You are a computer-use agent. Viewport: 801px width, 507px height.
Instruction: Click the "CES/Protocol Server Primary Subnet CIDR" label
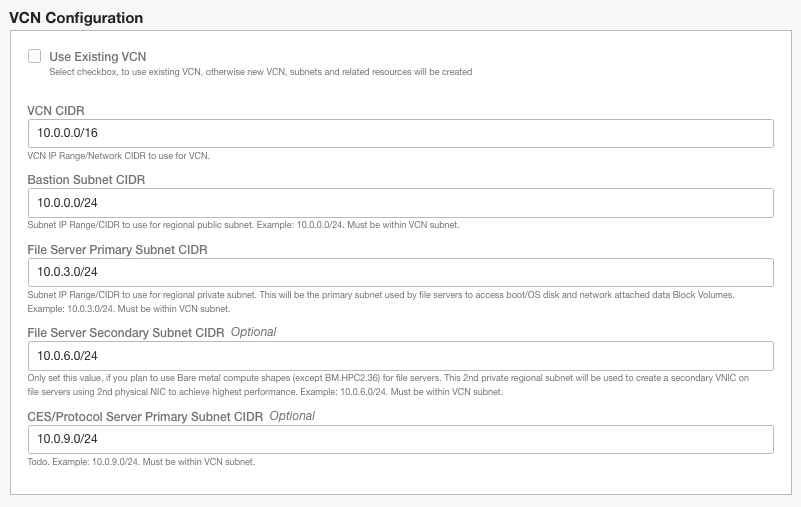tap(145, 416)
